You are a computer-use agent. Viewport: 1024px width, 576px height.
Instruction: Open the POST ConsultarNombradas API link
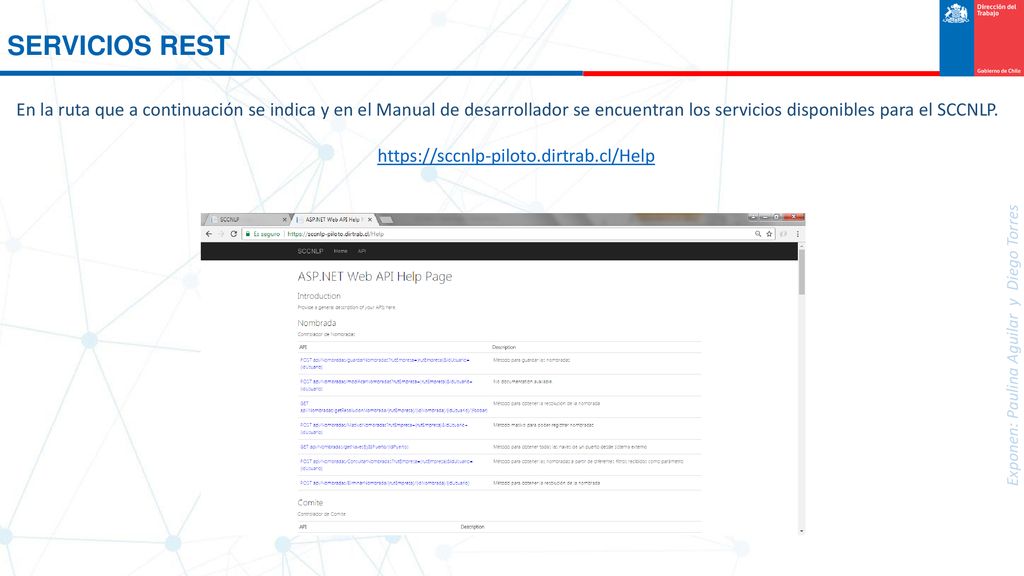point(386,464)
